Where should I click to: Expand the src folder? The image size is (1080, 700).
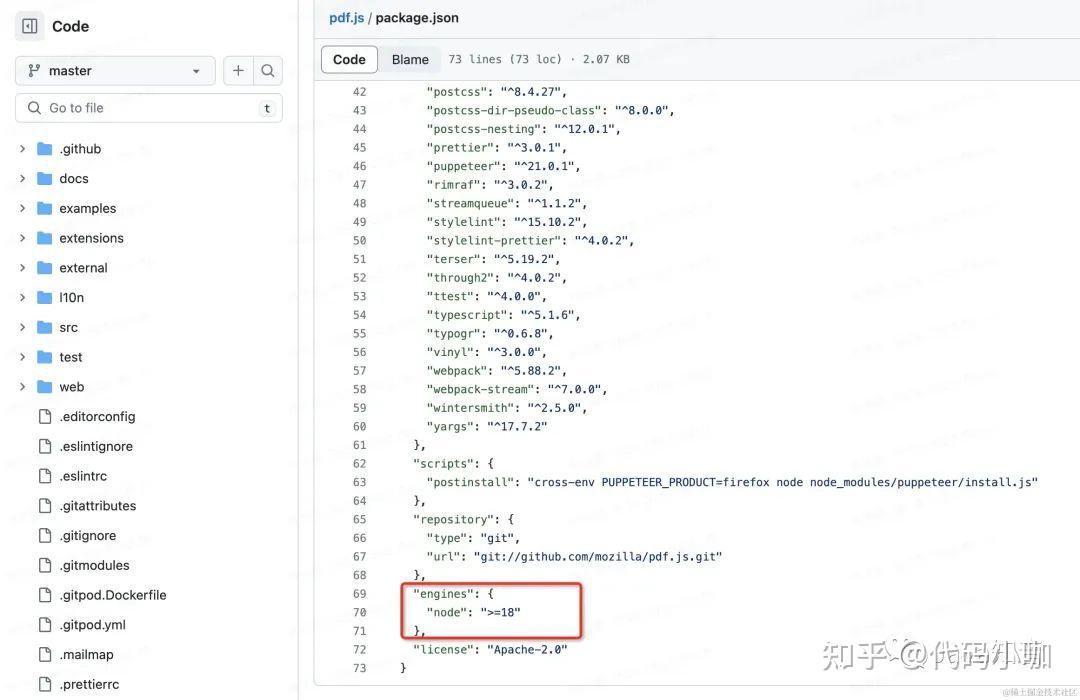pos(22,327)
